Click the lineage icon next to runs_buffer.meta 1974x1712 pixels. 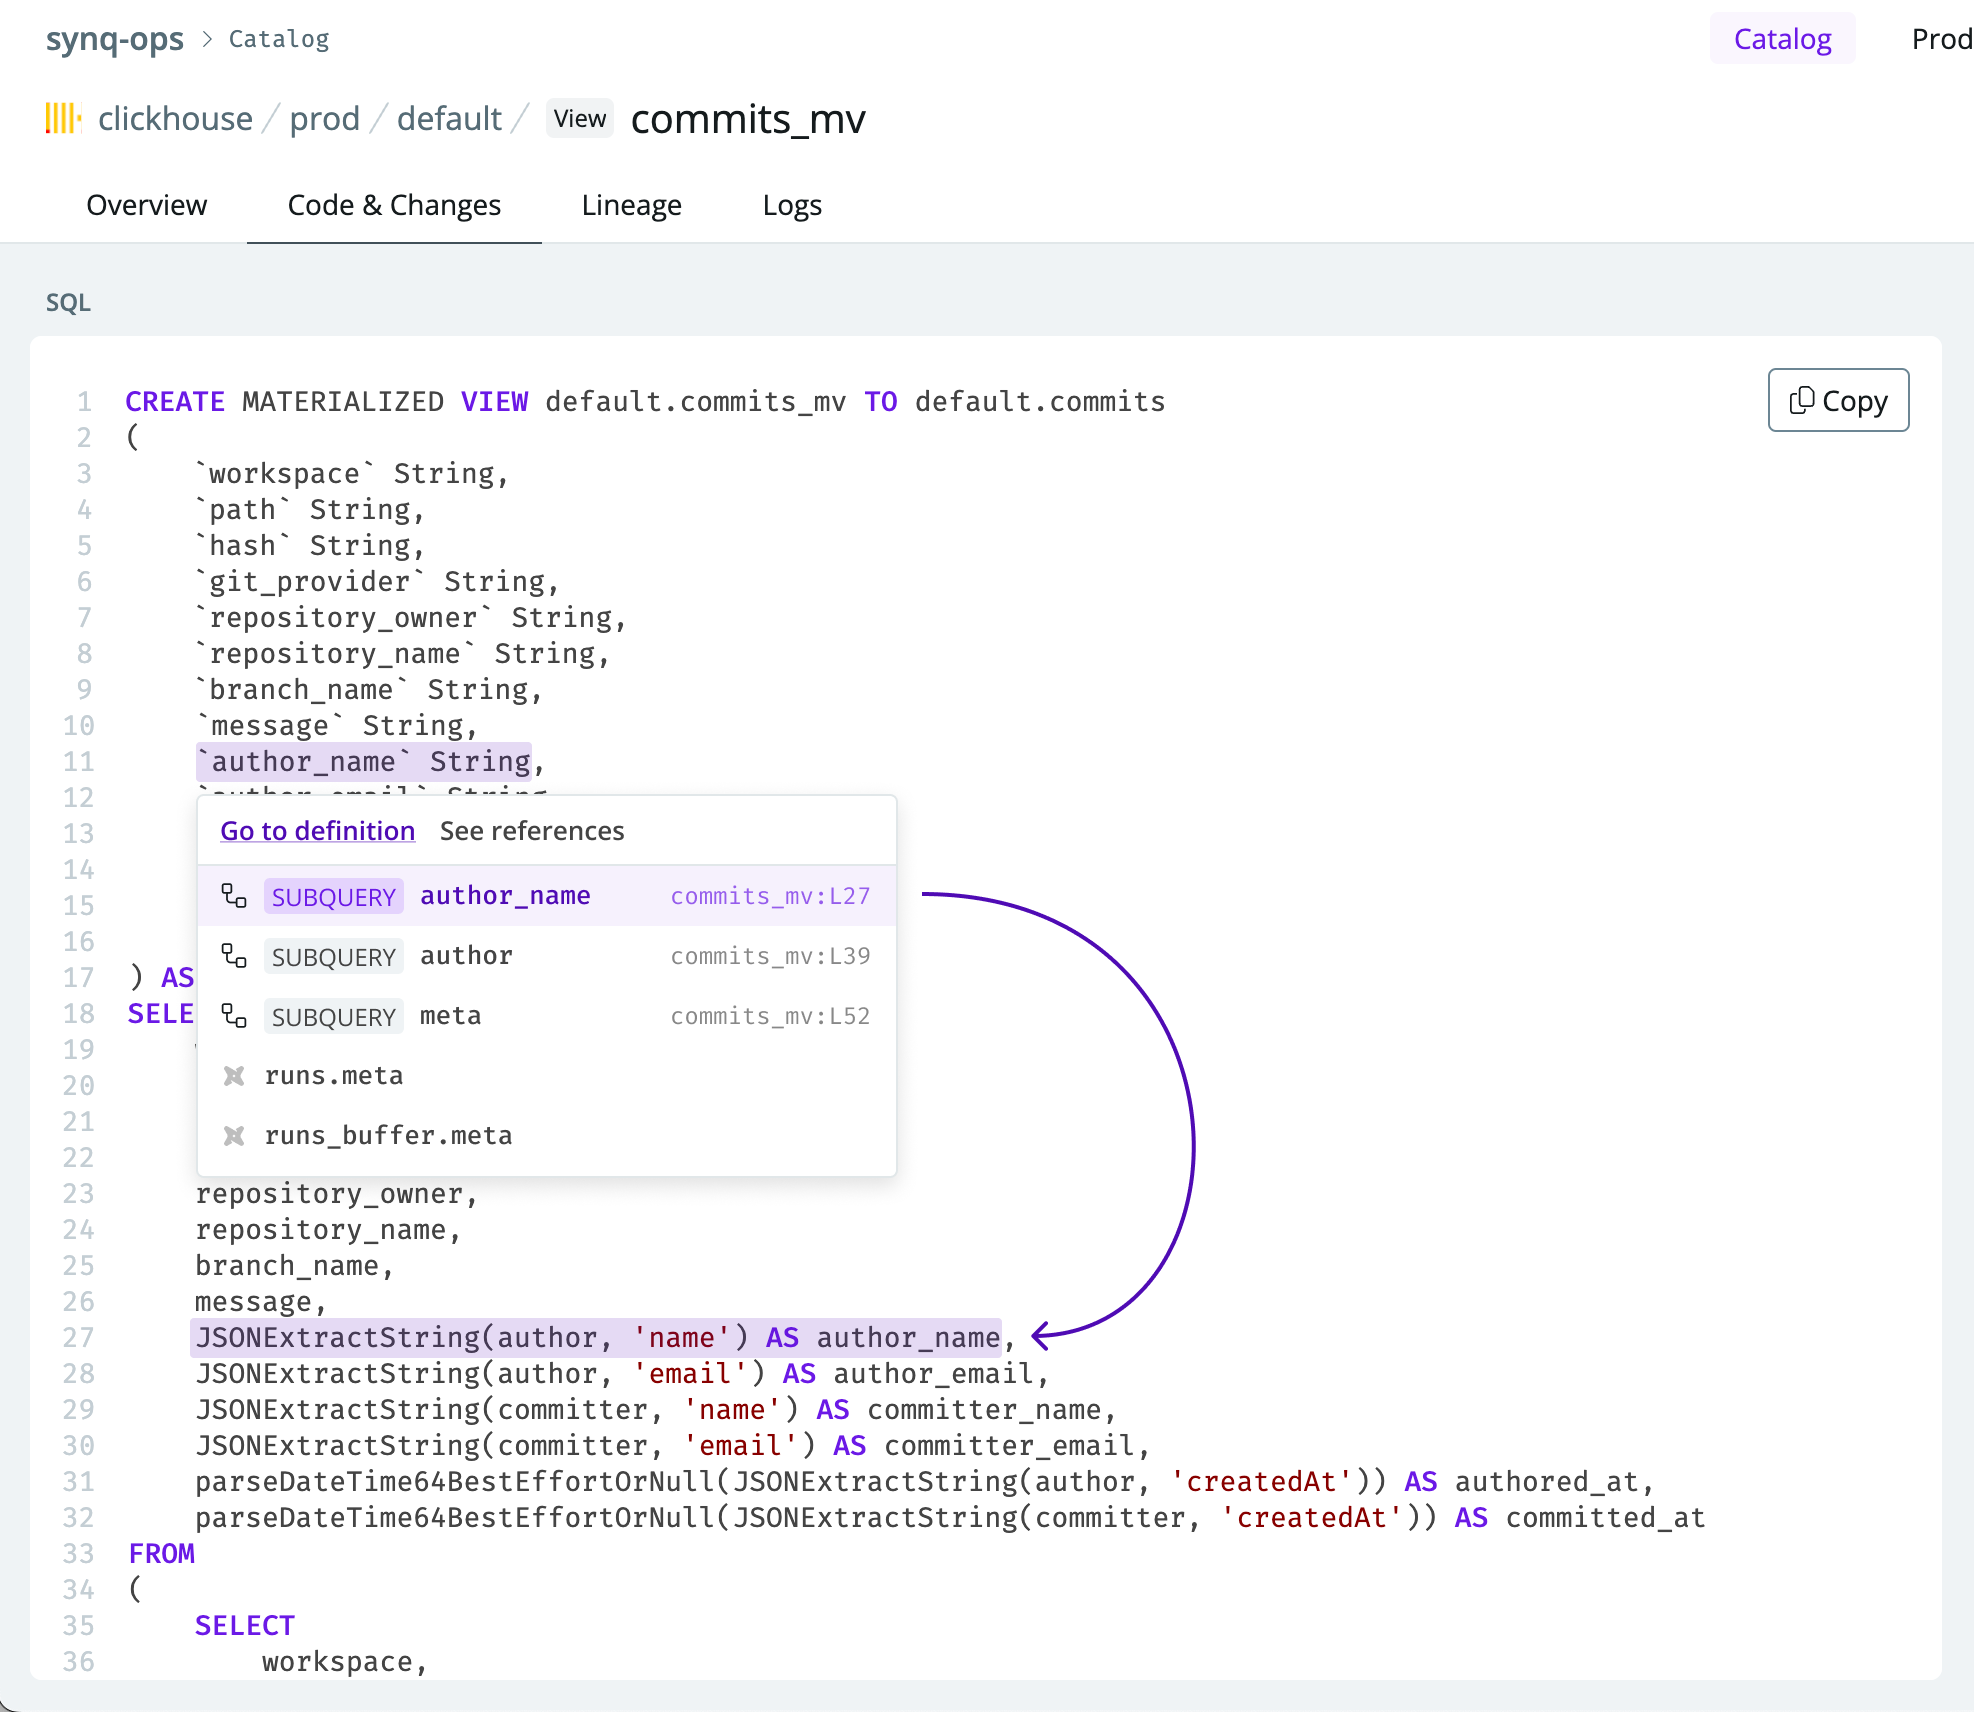coord(234,1136)
